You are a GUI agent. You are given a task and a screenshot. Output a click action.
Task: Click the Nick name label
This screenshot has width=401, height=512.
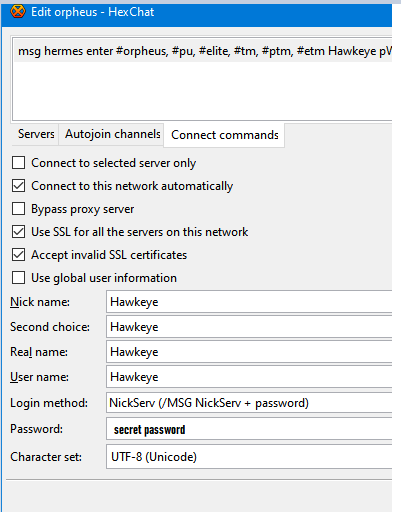point(40,302)
